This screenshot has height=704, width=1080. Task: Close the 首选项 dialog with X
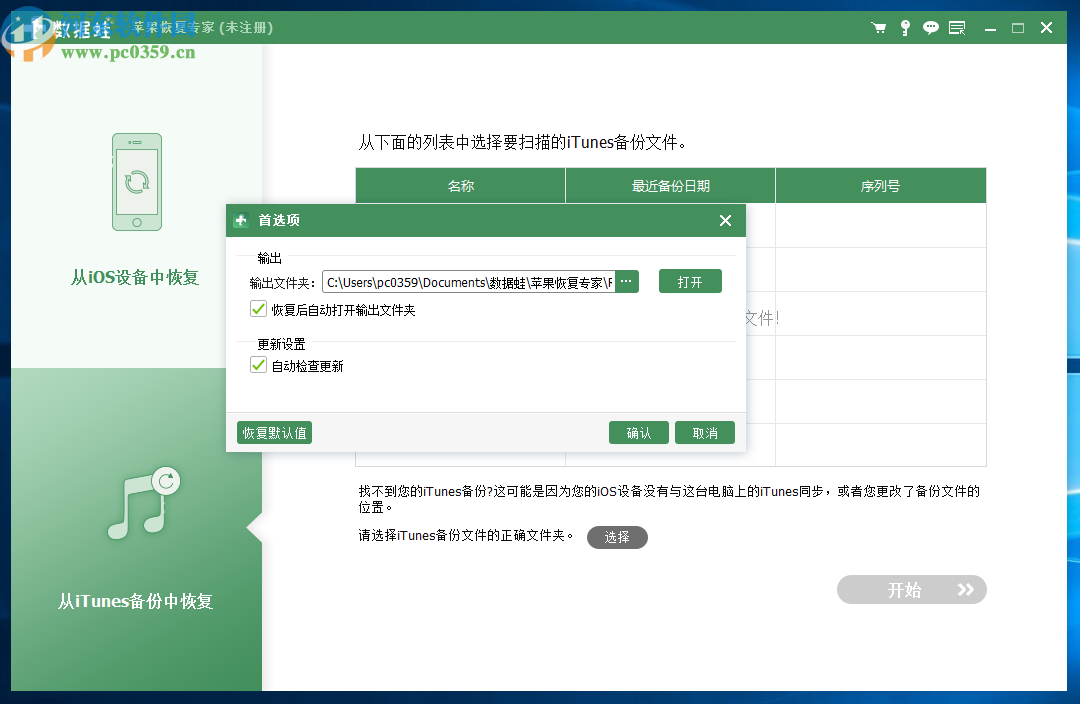[725, 220]
